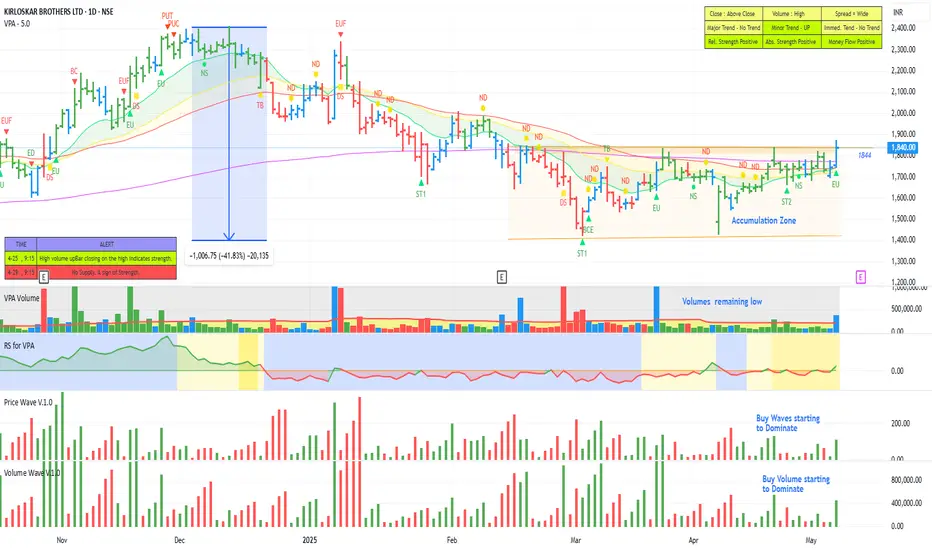Click the 'High volume upBar closing' alert message

point(107,259)
